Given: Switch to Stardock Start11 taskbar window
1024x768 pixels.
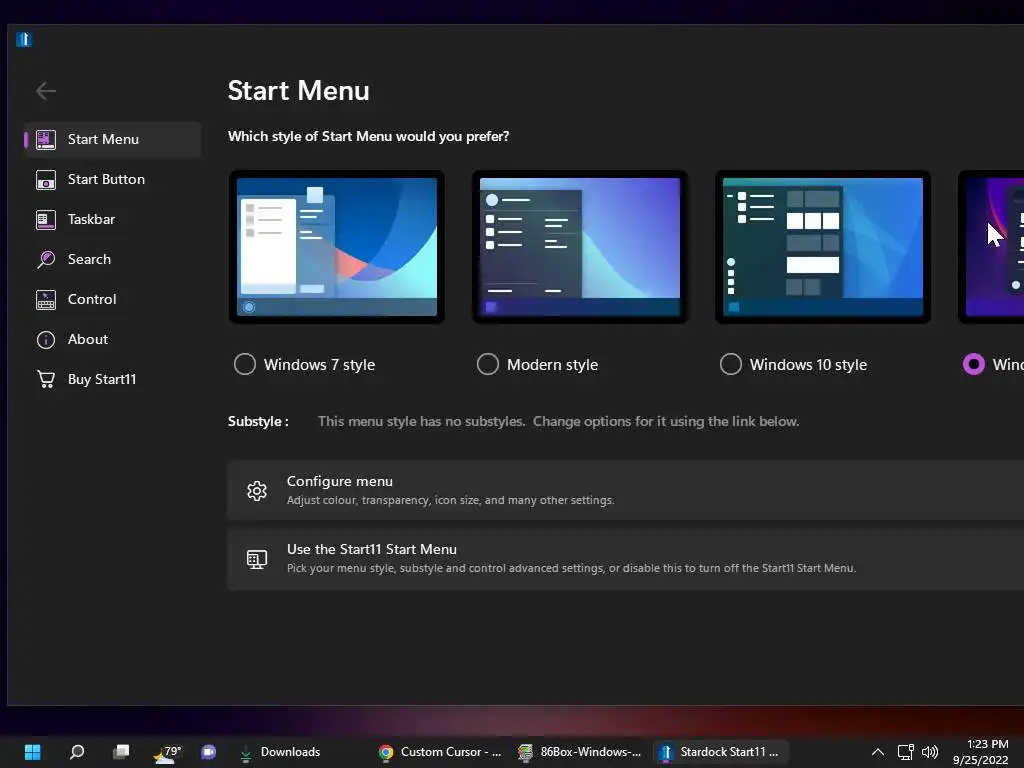Looking at the screenshot, I should click(720, 752).
